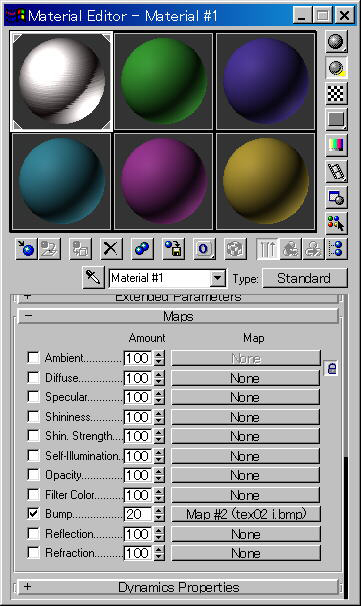Click Show Map in Viewport icon
Screen dimensions: 361x606
pyautogui.click(x=235, y=249)
